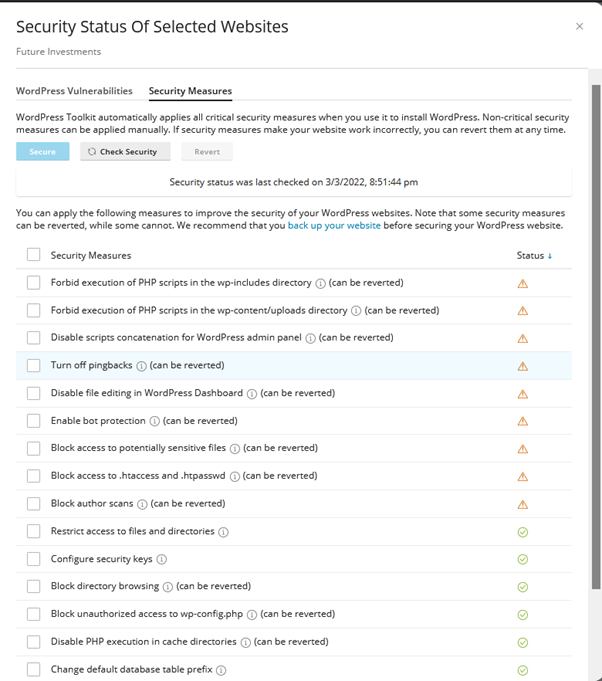Close the Security Status dialog

pos(579,27)
